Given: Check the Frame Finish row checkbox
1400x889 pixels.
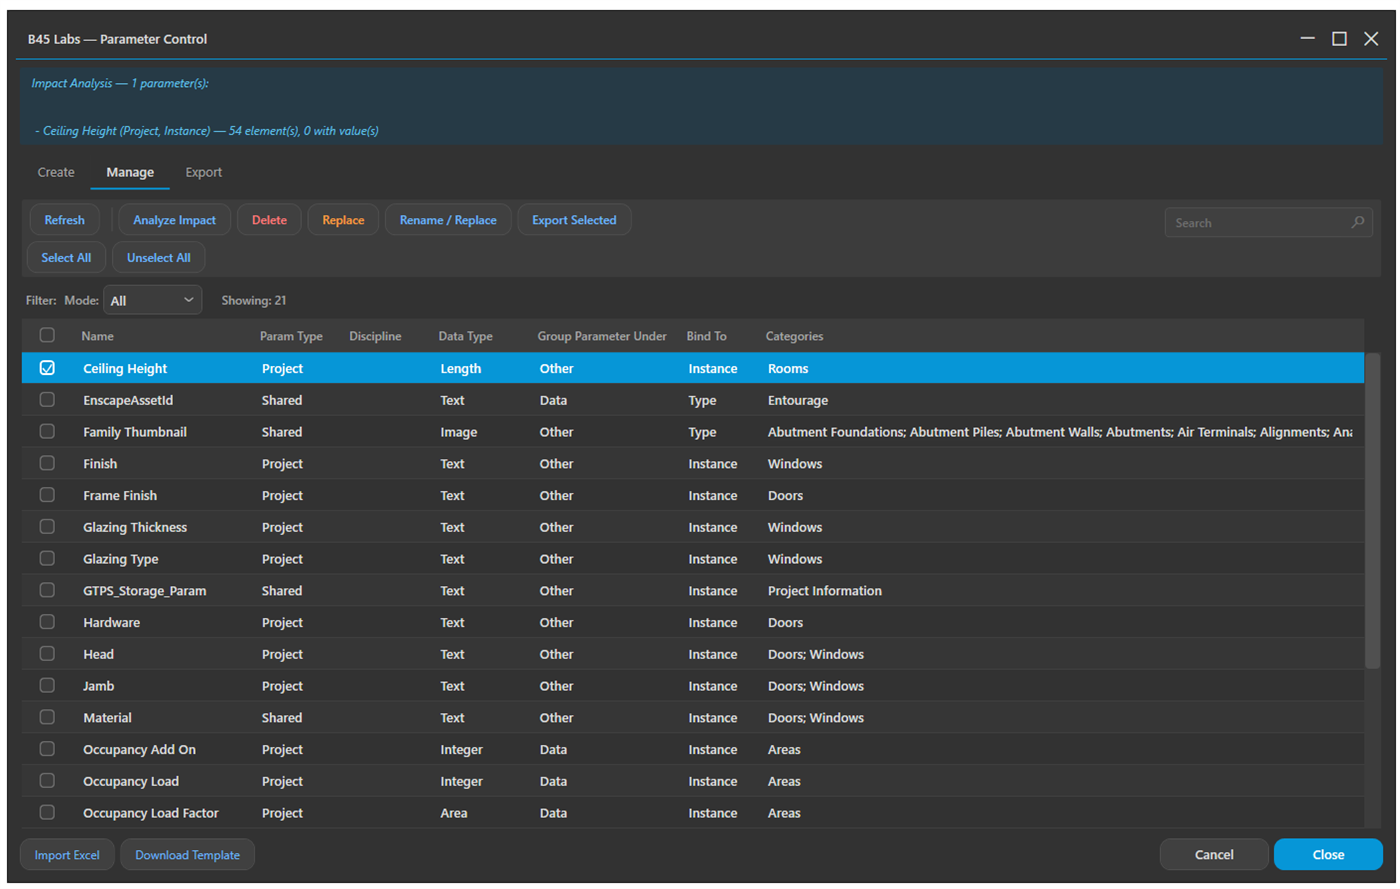Looking at the screenshot, I should pyautogui.click(x=47, y=494).
